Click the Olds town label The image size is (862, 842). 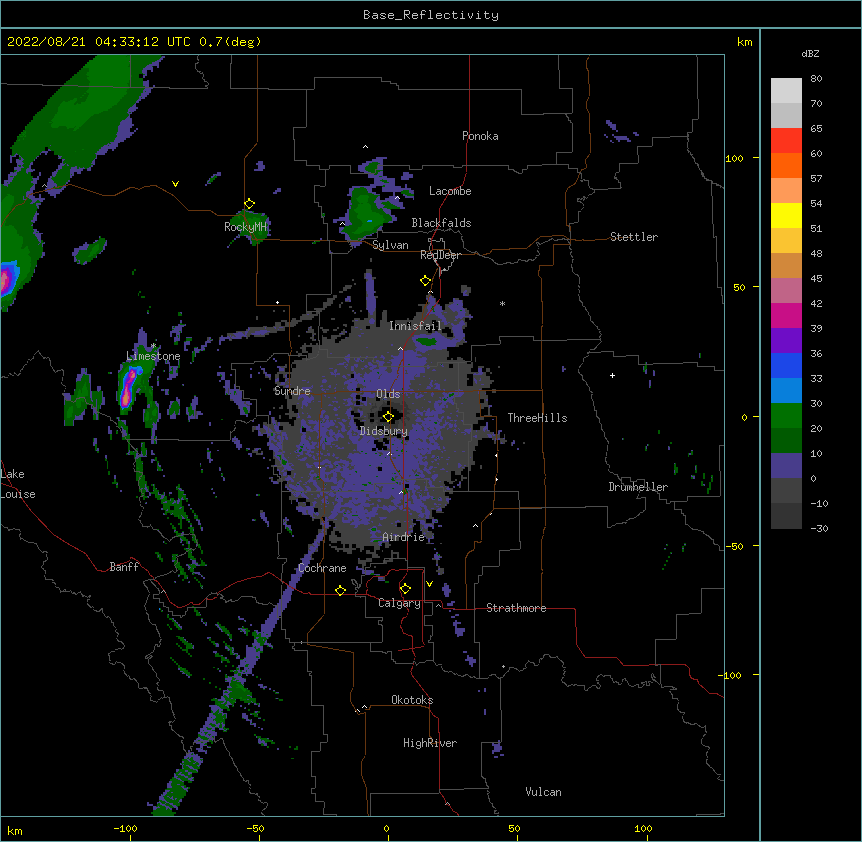click(x=388, y=394)
